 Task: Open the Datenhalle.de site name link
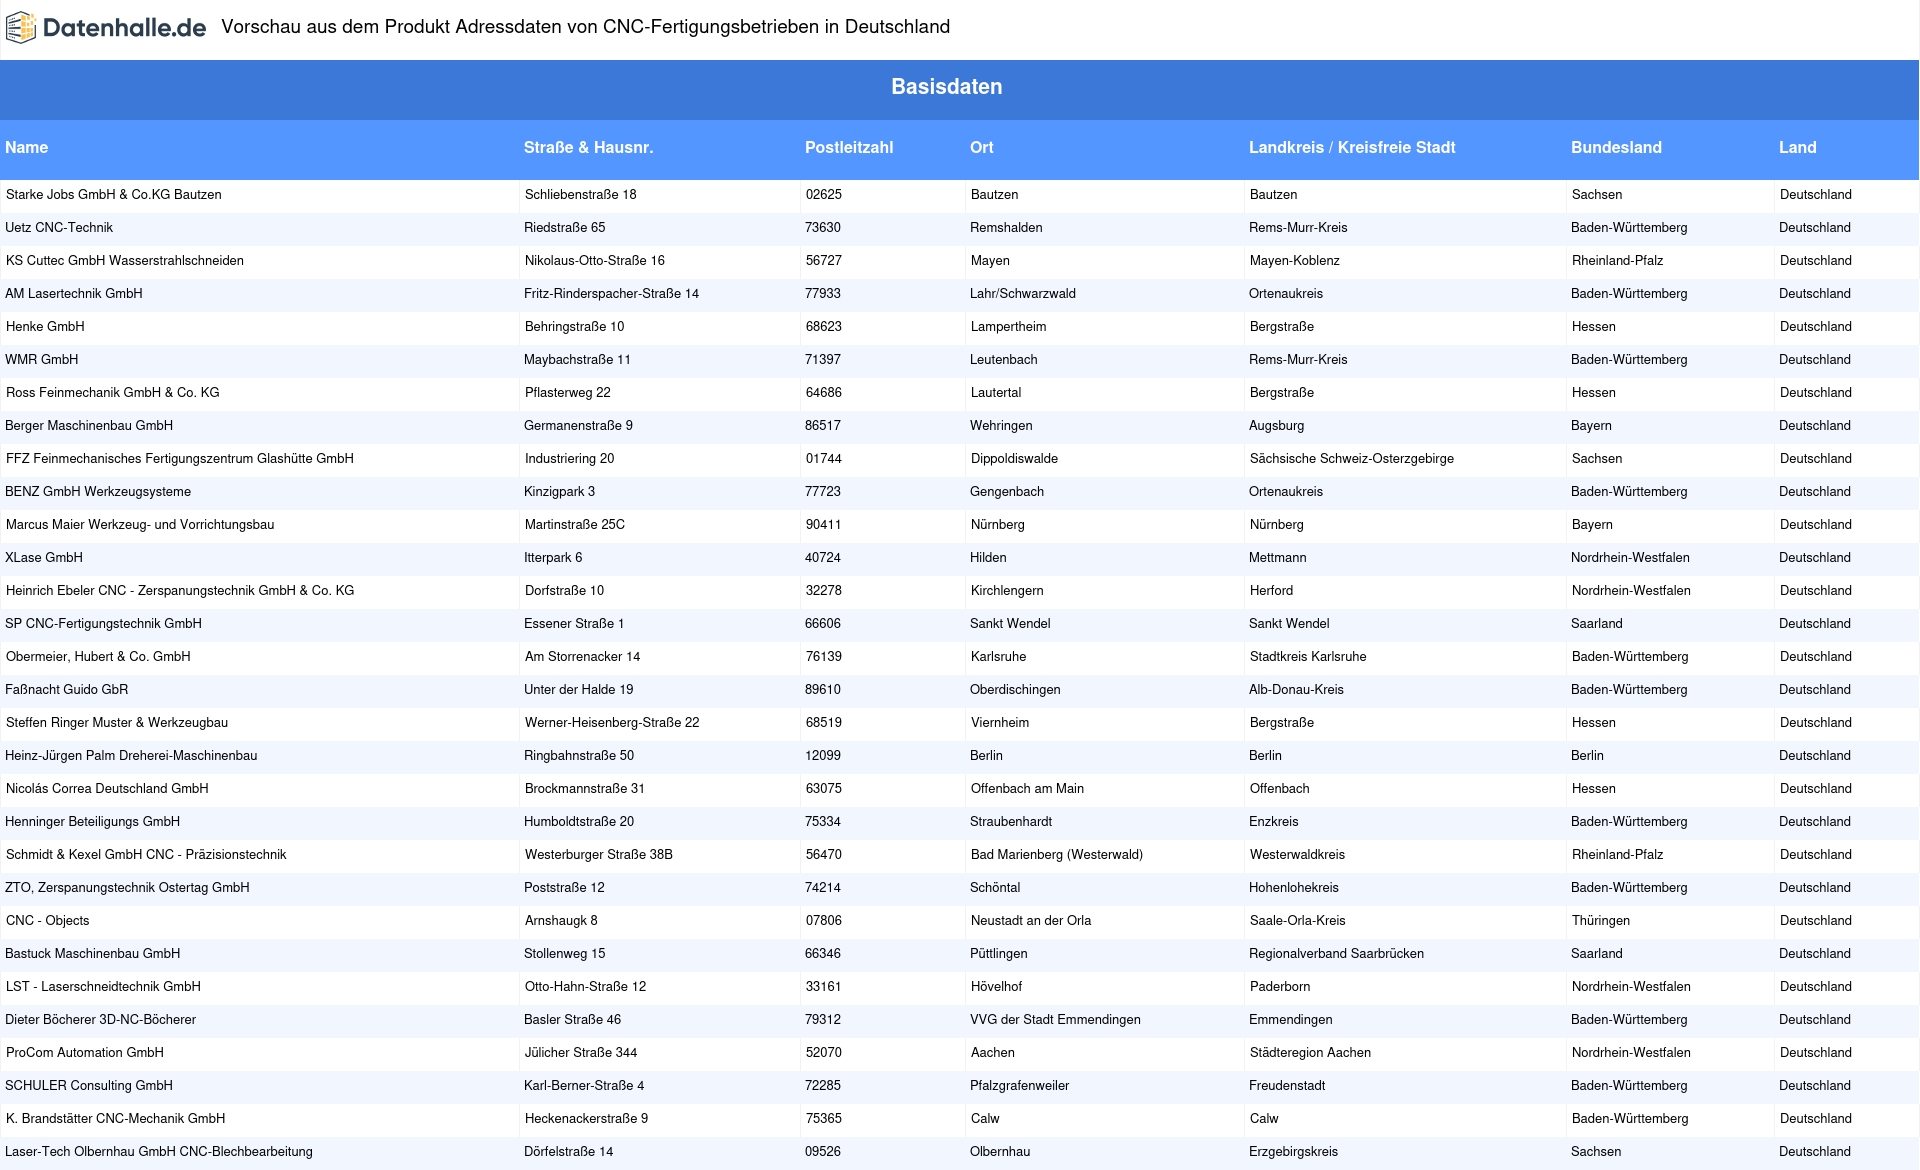[x=124, y=28]
